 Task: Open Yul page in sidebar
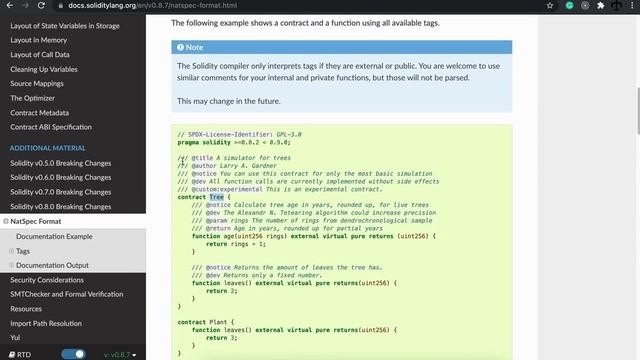point(15,338)
